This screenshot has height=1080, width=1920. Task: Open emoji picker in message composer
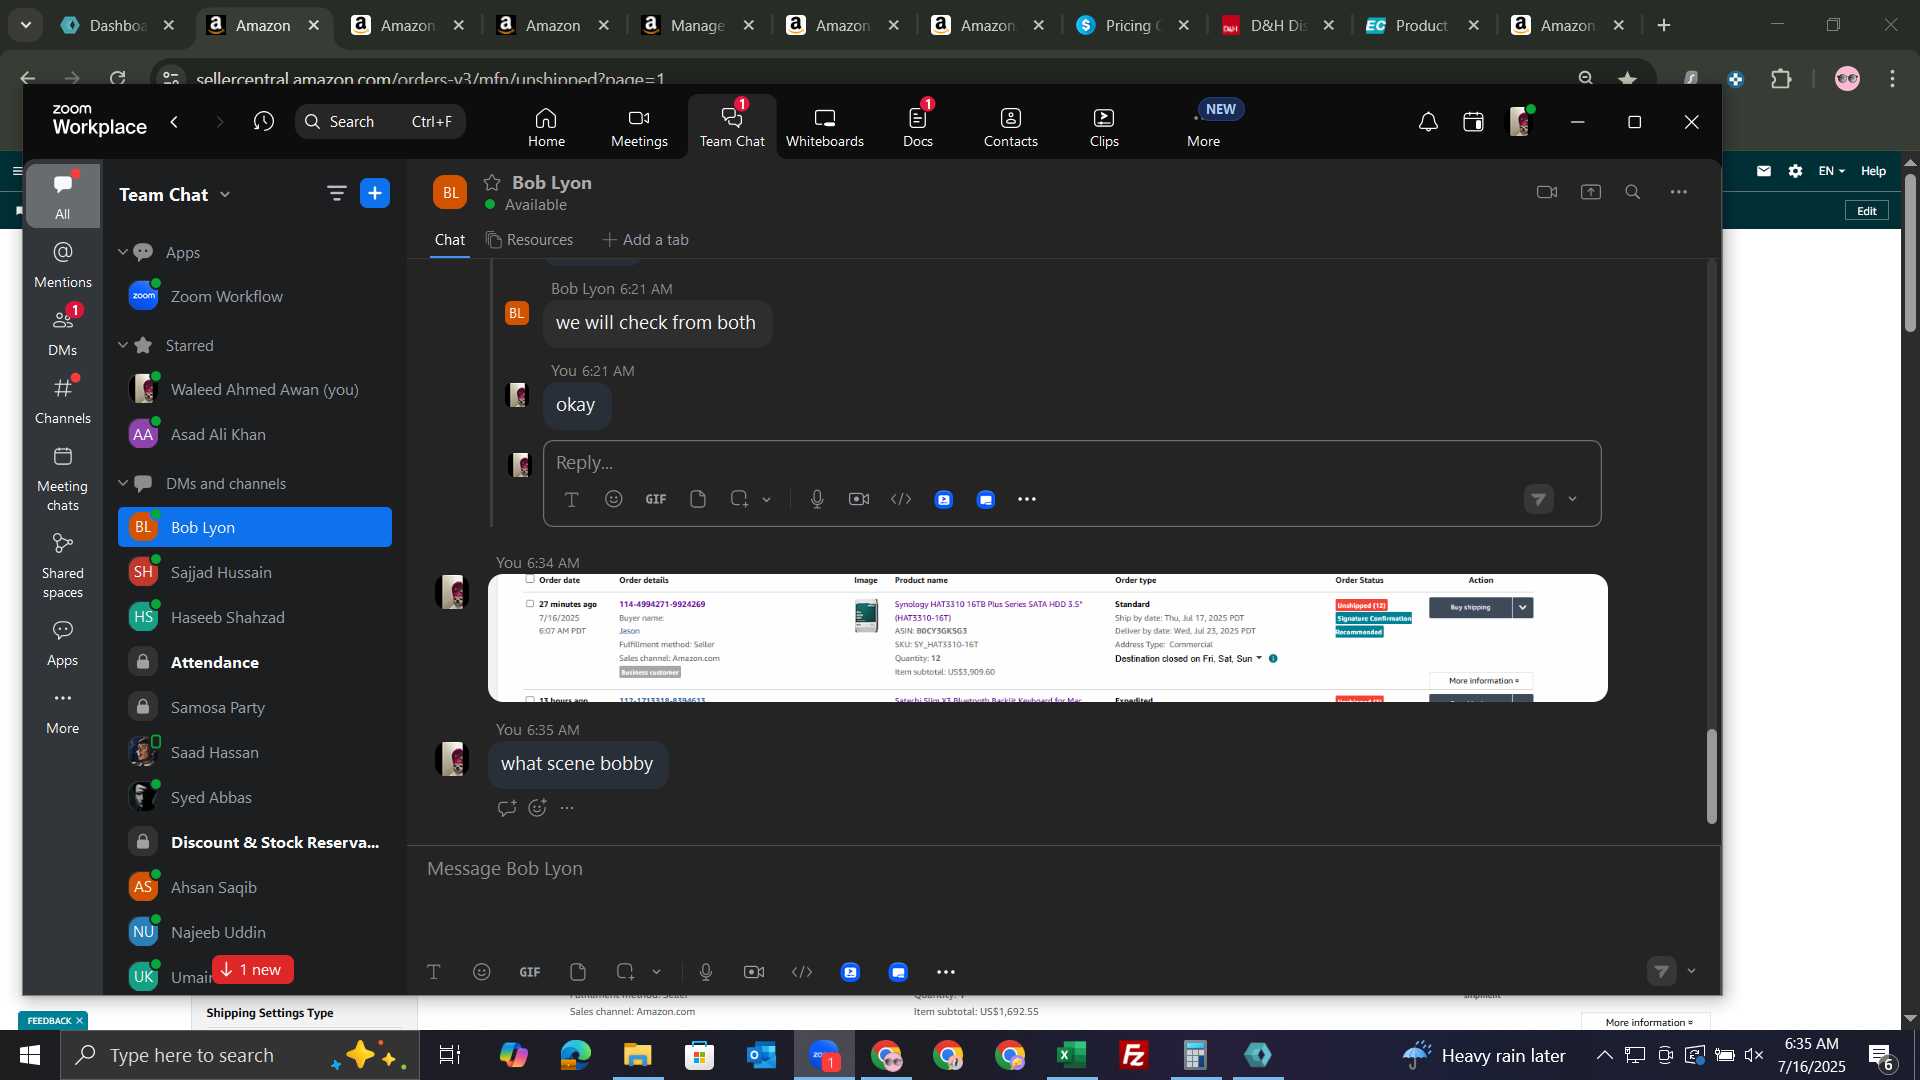482,972
